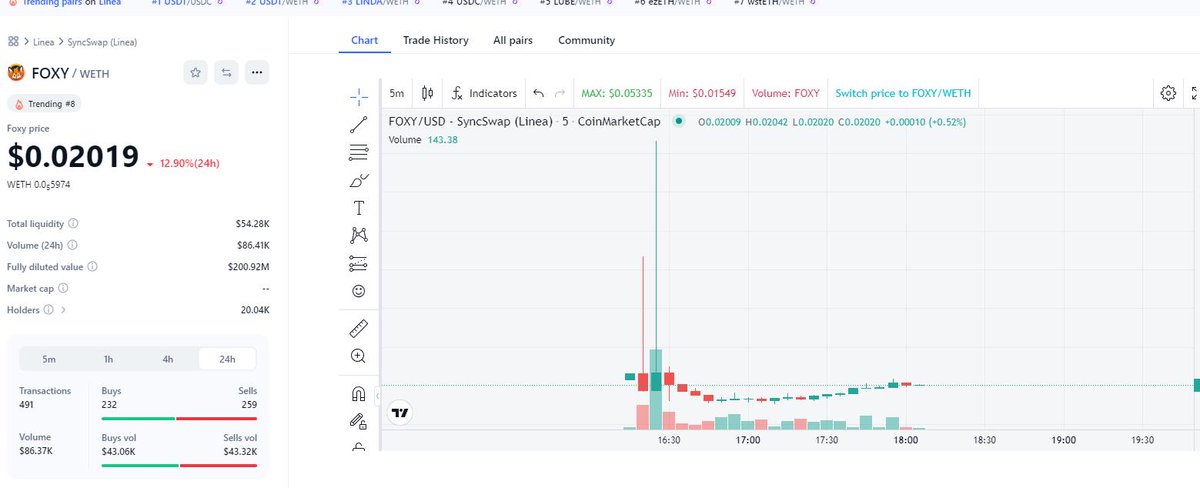Click the 20.04K holders value
The image size is (1200, 488).
[255, 310]
